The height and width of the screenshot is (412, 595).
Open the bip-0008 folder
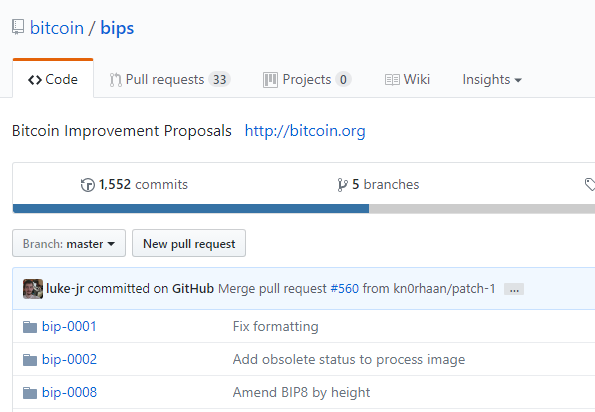coord(69,392)
